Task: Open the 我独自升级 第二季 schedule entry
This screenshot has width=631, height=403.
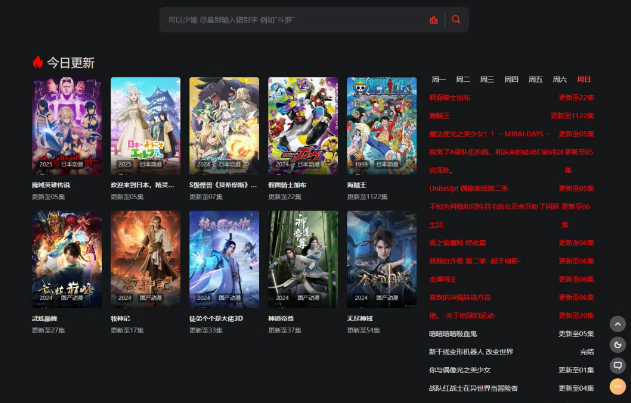Action: pos(511,261)
